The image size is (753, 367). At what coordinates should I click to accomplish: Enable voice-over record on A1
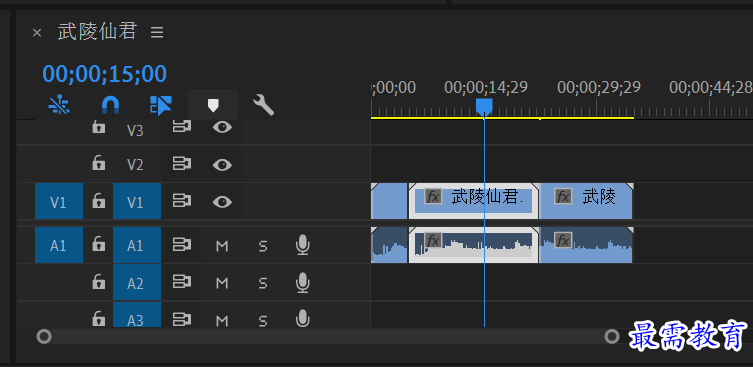point(303,245)
